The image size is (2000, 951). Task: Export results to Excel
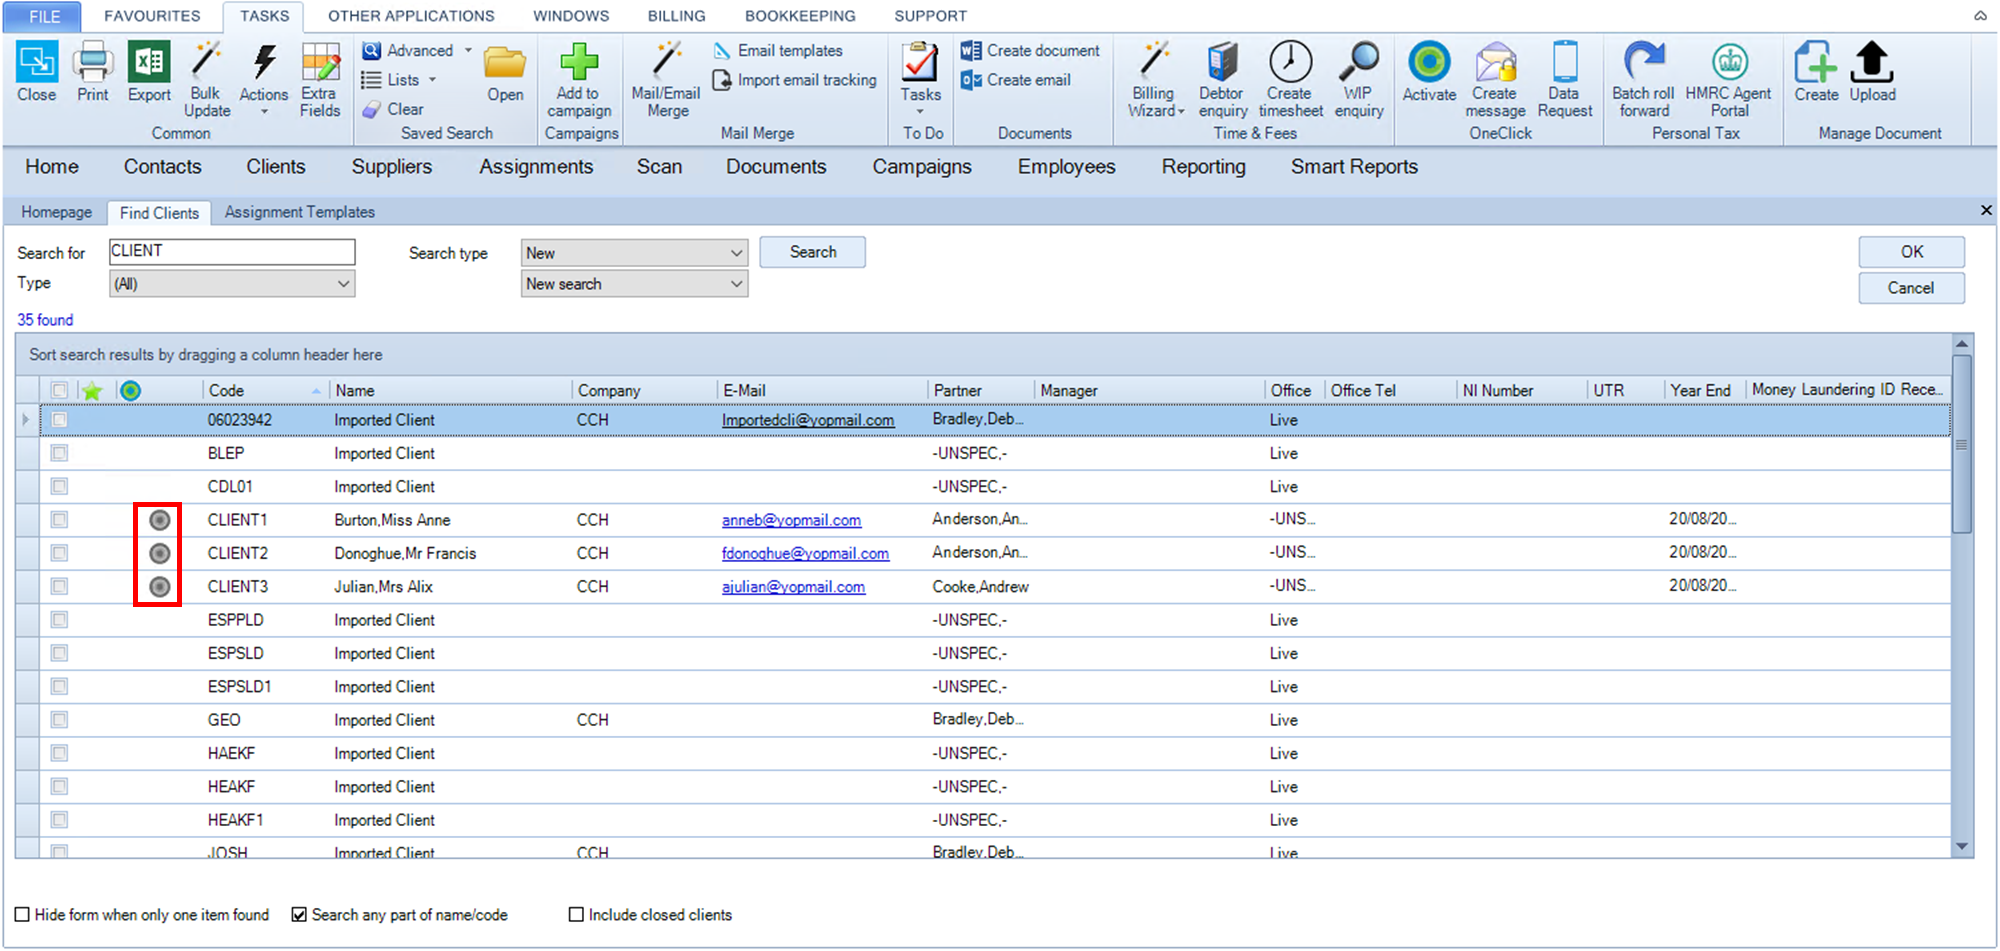(149, 63)
